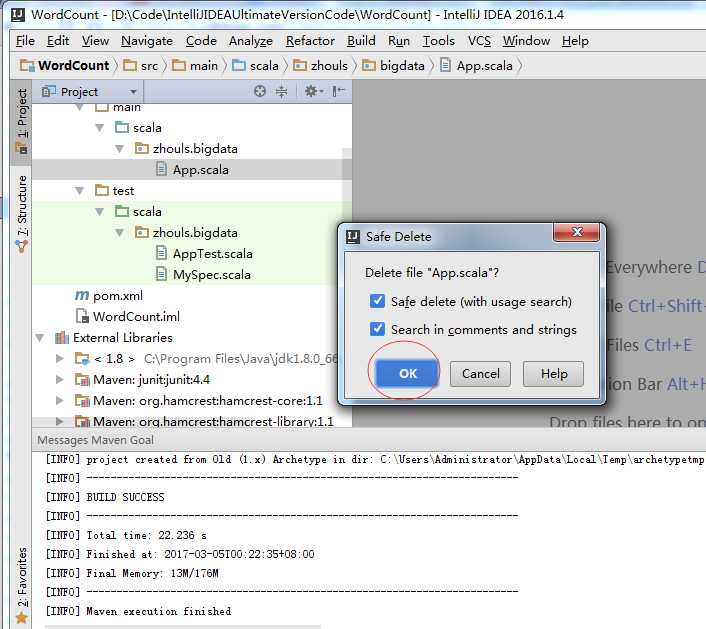Open the 1: Project tool window tab
This screenshot has height=629, width=706.
coord(22,122)
